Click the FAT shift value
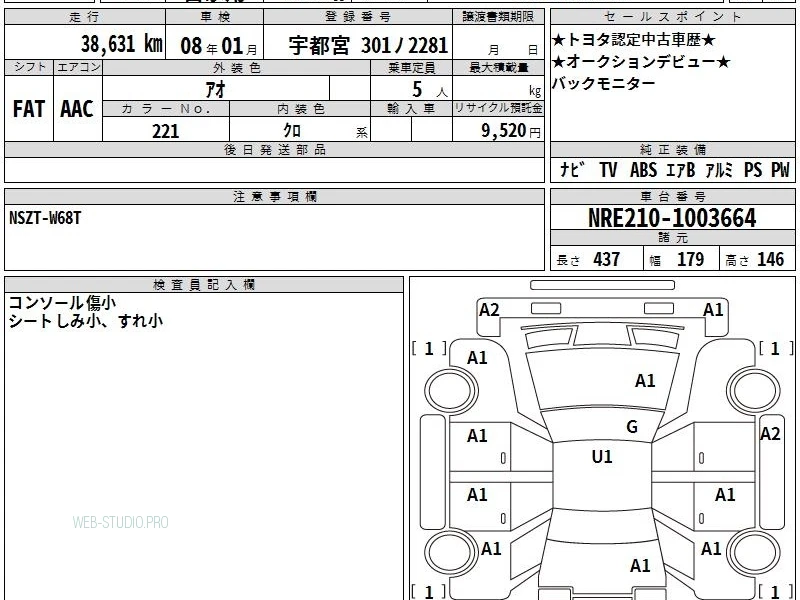Image resolution: width=800 pixels, height=600 pixels. tap(29, 109)
